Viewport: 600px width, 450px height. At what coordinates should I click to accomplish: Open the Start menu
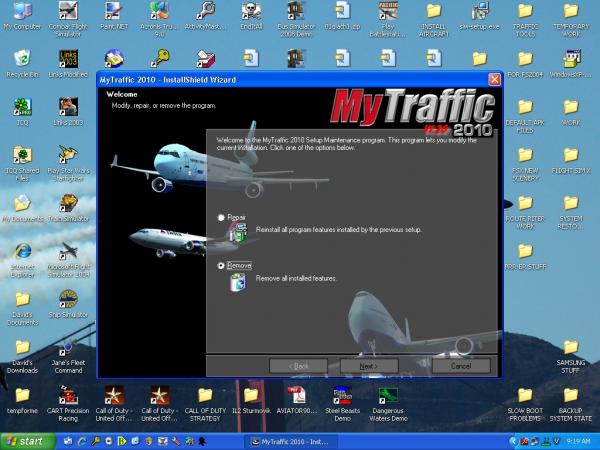[x=27, y=441]
